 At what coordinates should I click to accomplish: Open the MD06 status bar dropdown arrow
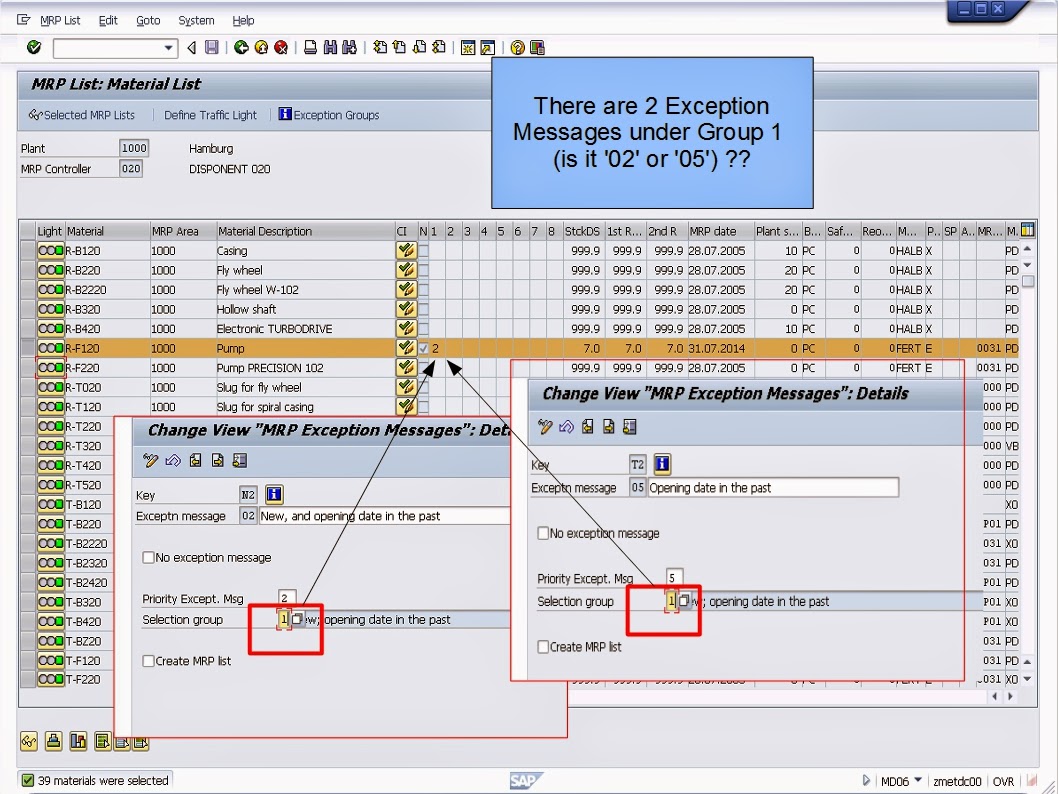(x=918, y=781)
